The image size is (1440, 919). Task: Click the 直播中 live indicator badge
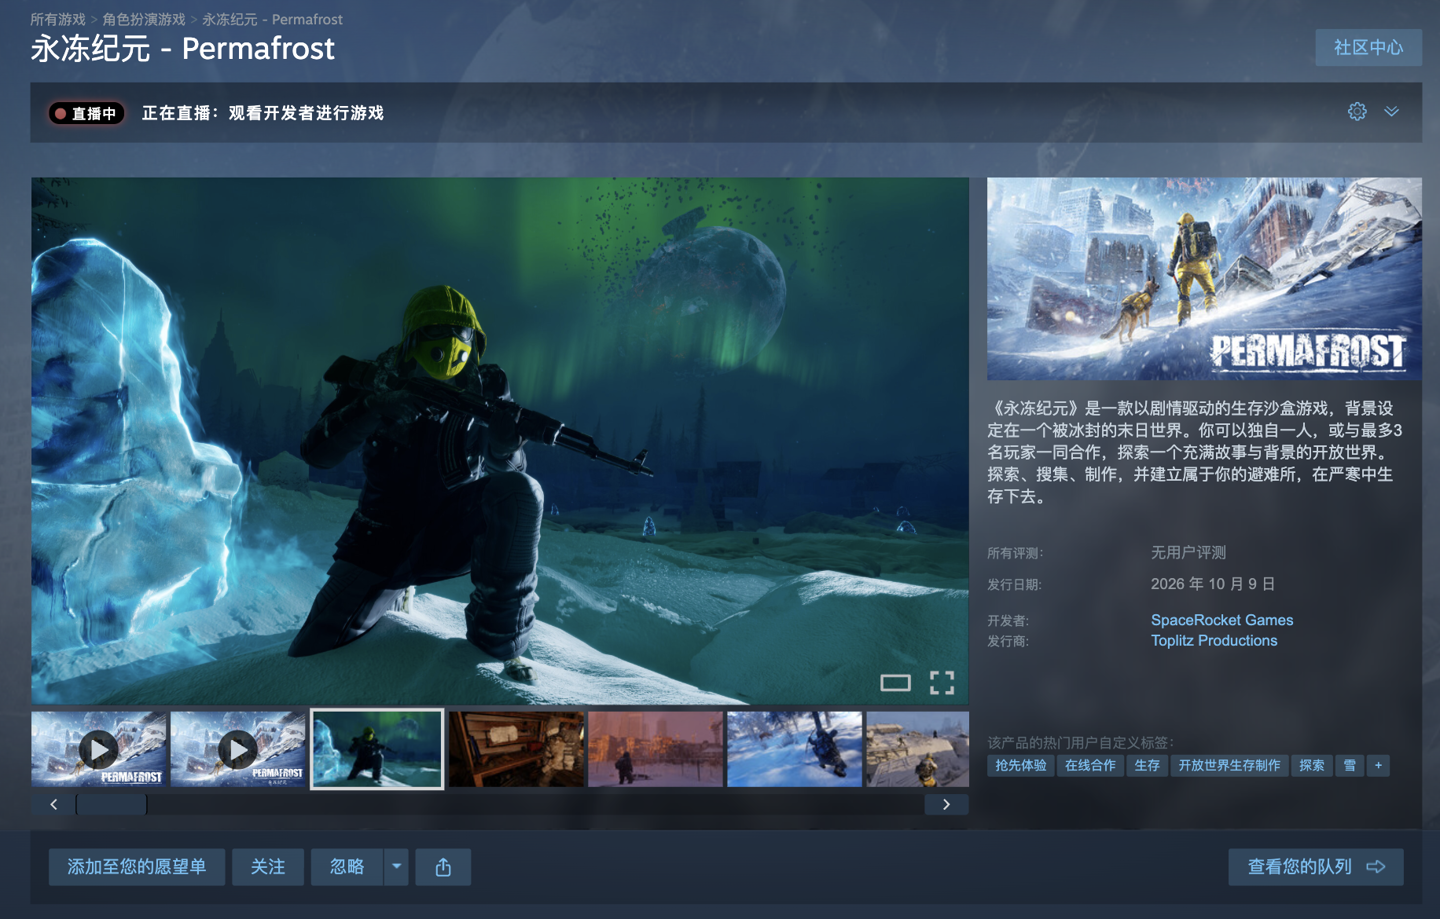coord(87,113)
